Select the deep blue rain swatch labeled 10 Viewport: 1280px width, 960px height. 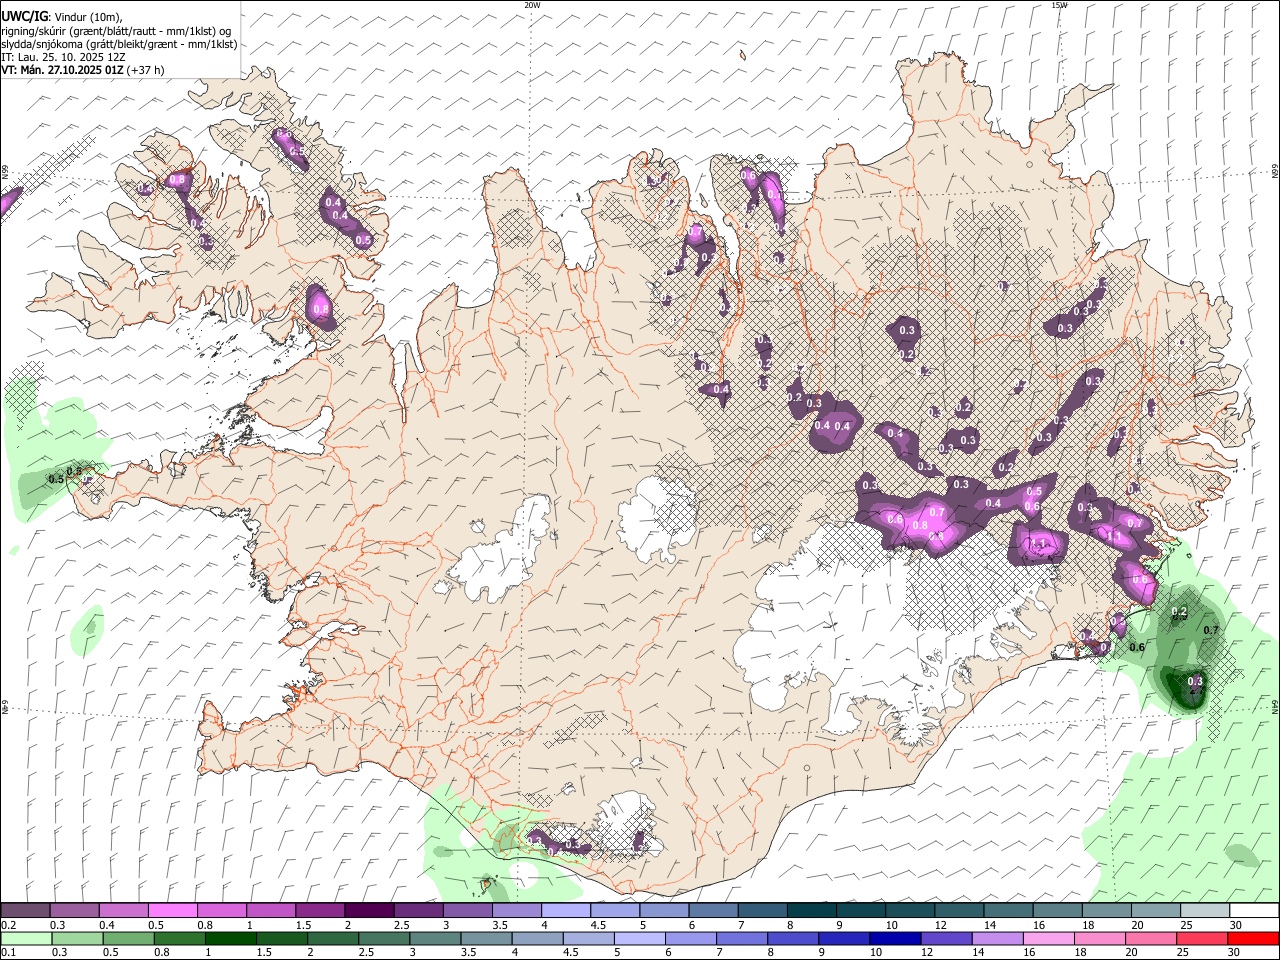895,939
